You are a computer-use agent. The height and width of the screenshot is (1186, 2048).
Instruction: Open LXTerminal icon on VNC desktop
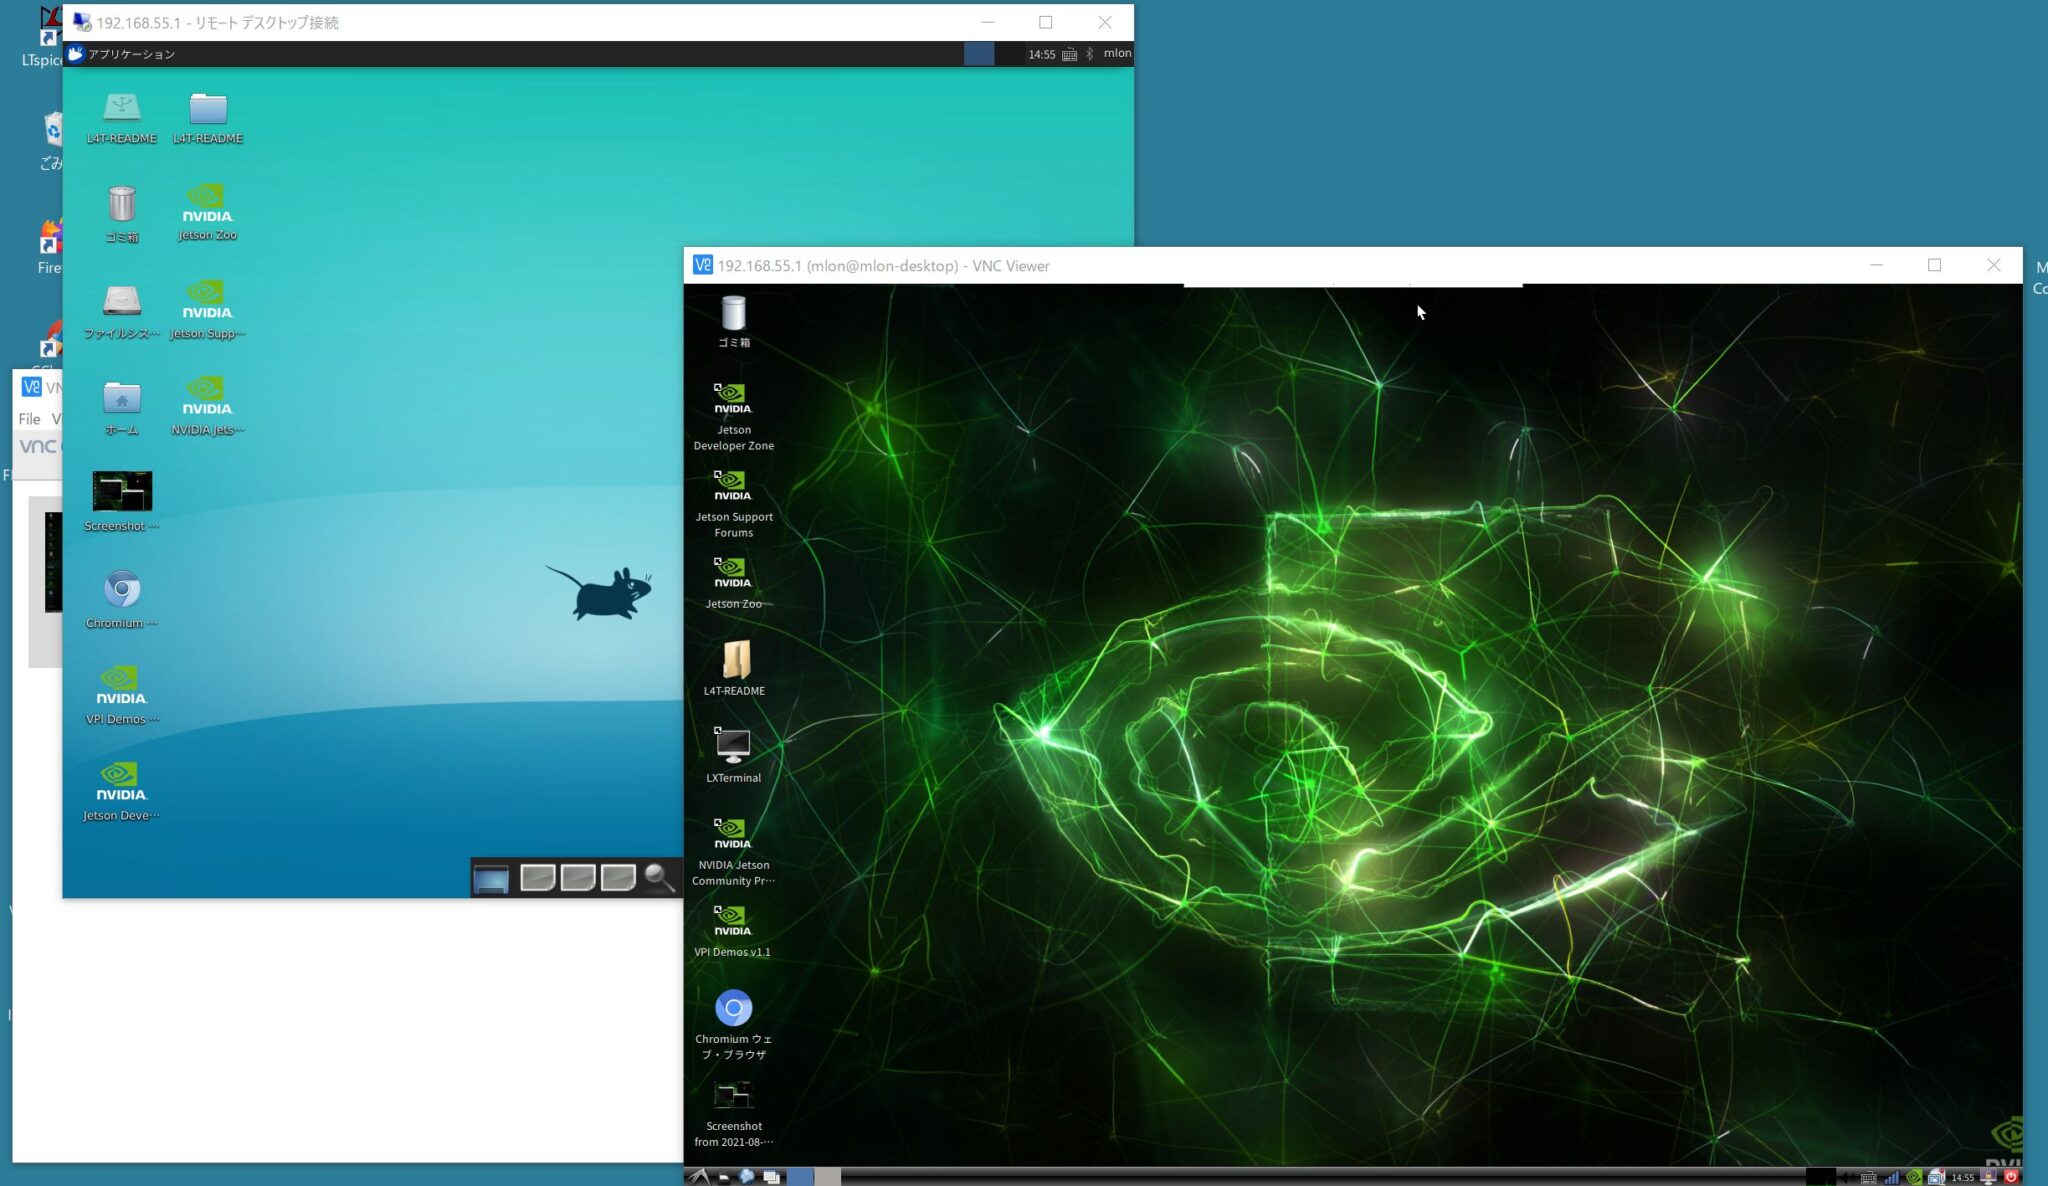coord(733,746)
